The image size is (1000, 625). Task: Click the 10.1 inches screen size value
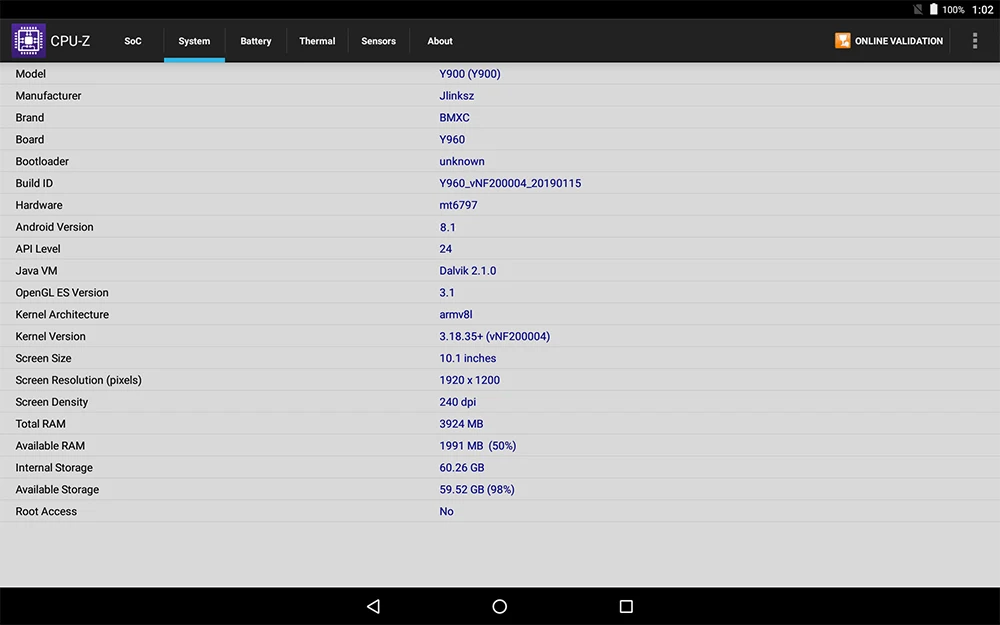(x=467, y=358)
